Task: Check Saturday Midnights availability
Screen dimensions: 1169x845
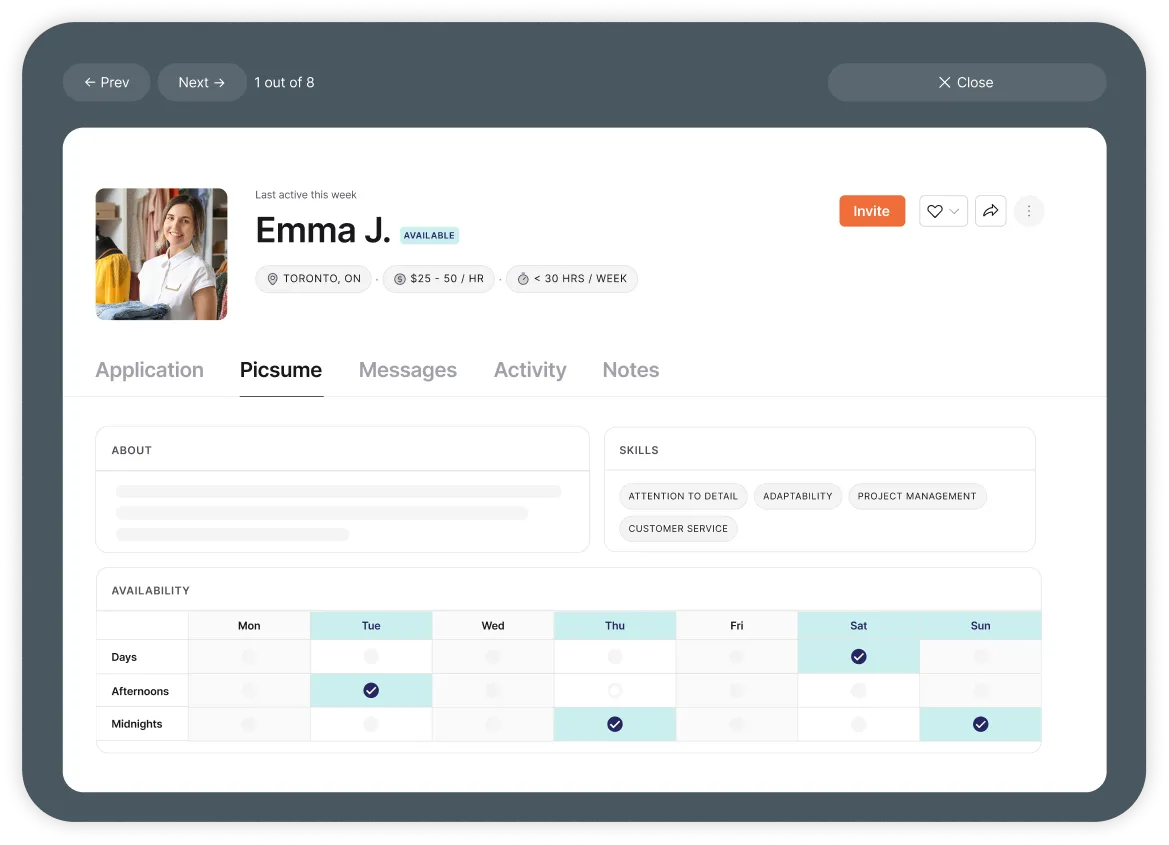Action: (859, 724)
